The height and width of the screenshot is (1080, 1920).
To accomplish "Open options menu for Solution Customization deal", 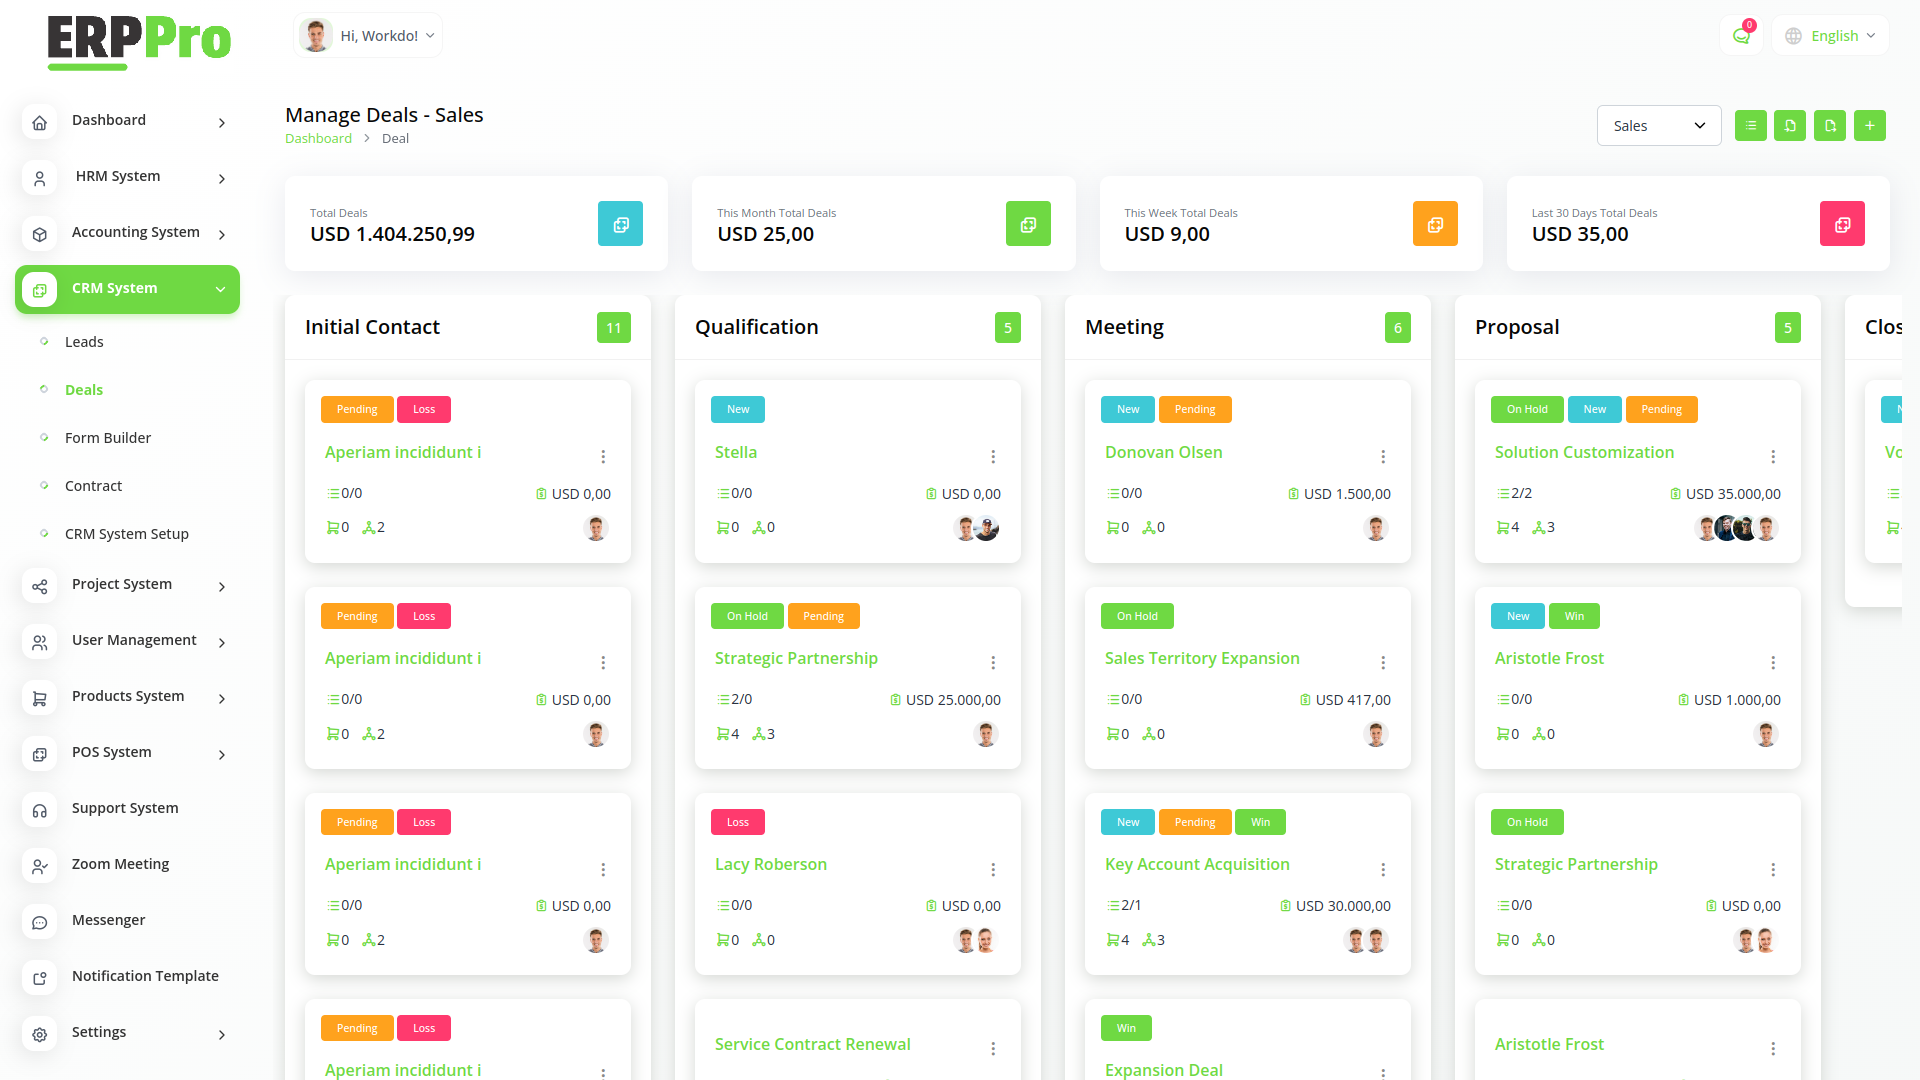I will point(1773,456).
